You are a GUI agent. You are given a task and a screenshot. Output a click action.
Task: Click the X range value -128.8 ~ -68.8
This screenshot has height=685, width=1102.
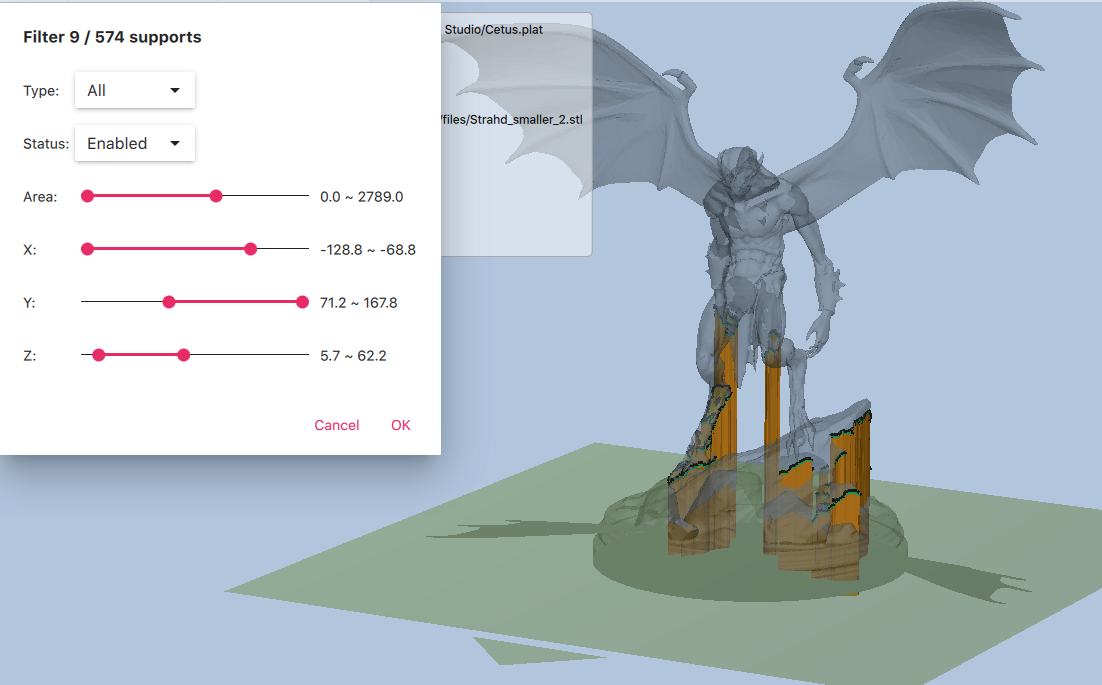click(x=368, y=249)
